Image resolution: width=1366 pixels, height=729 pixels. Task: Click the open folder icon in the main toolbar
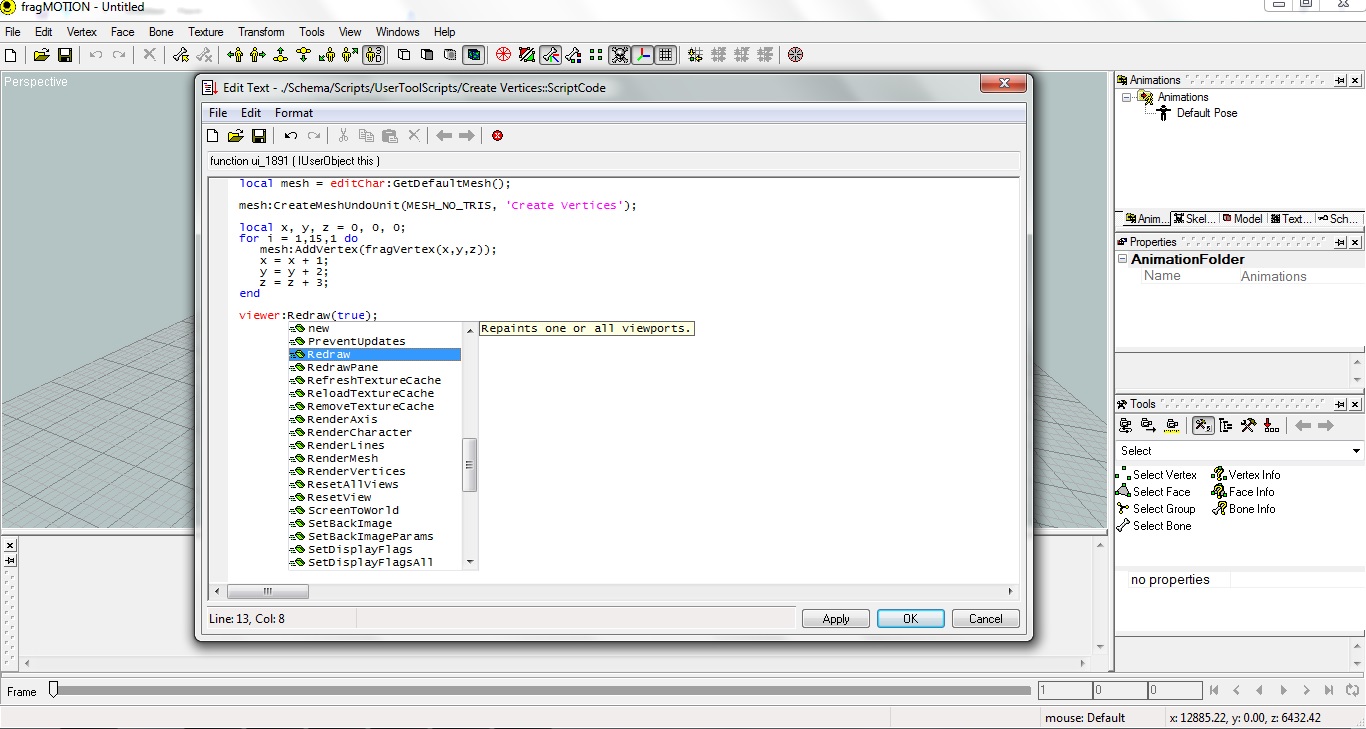pos(42,55)
